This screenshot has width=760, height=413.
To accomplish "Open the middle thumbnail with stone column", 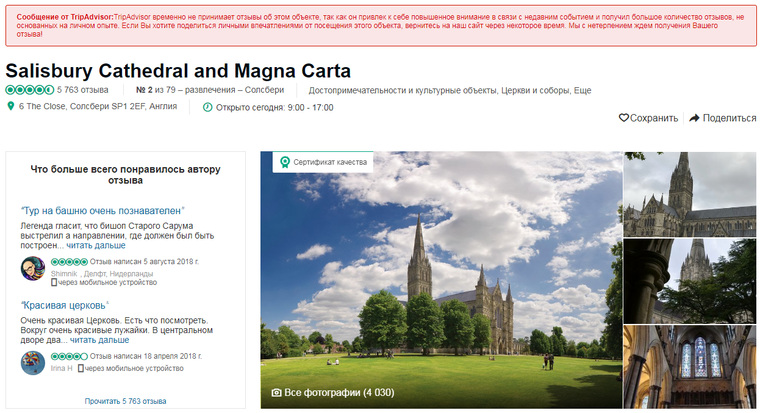I will (x=690, y=281).
